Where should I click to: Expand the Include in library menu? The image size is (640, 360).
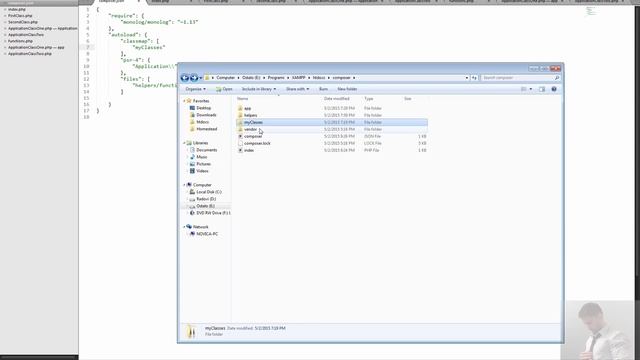tap(259, 89)
